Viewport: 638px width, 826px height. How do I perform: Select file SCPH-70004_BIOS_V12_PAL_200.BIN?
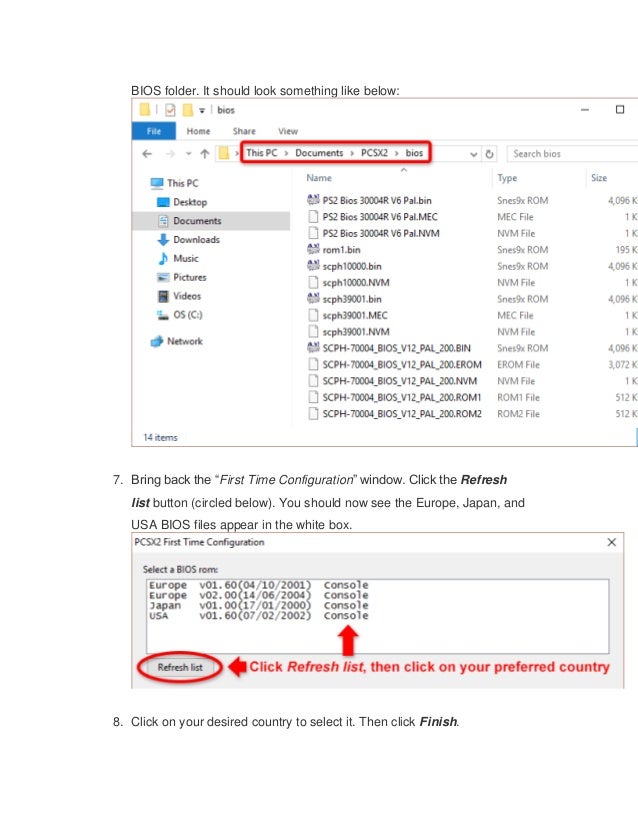tap(396, 348)
